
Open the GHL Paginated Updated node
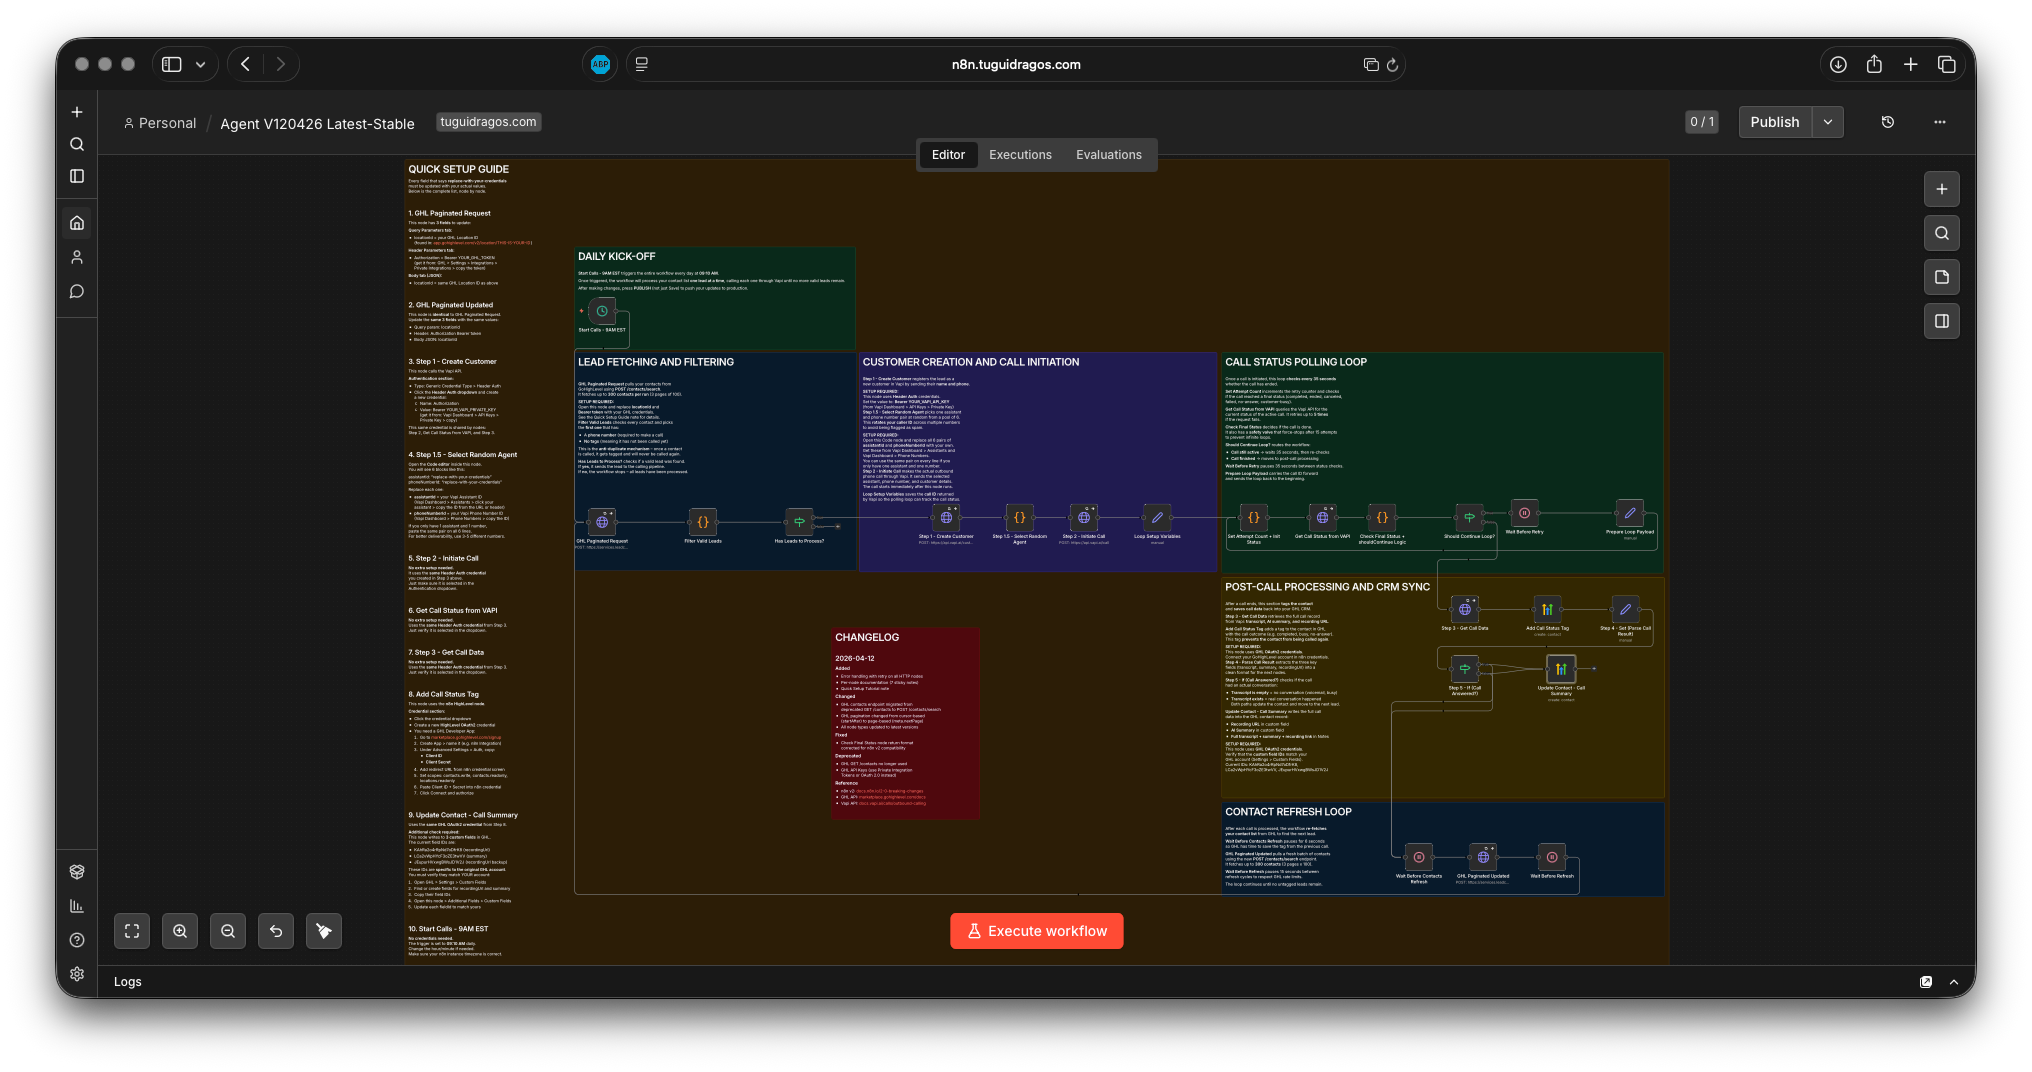coord(1483,857)
